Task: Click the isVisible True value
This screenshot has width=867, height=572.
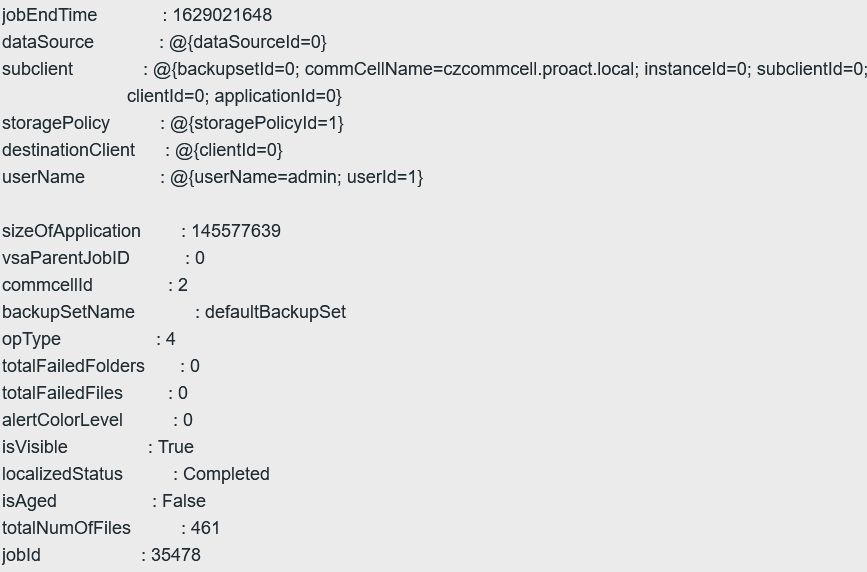Action: [x=176, y=446]
